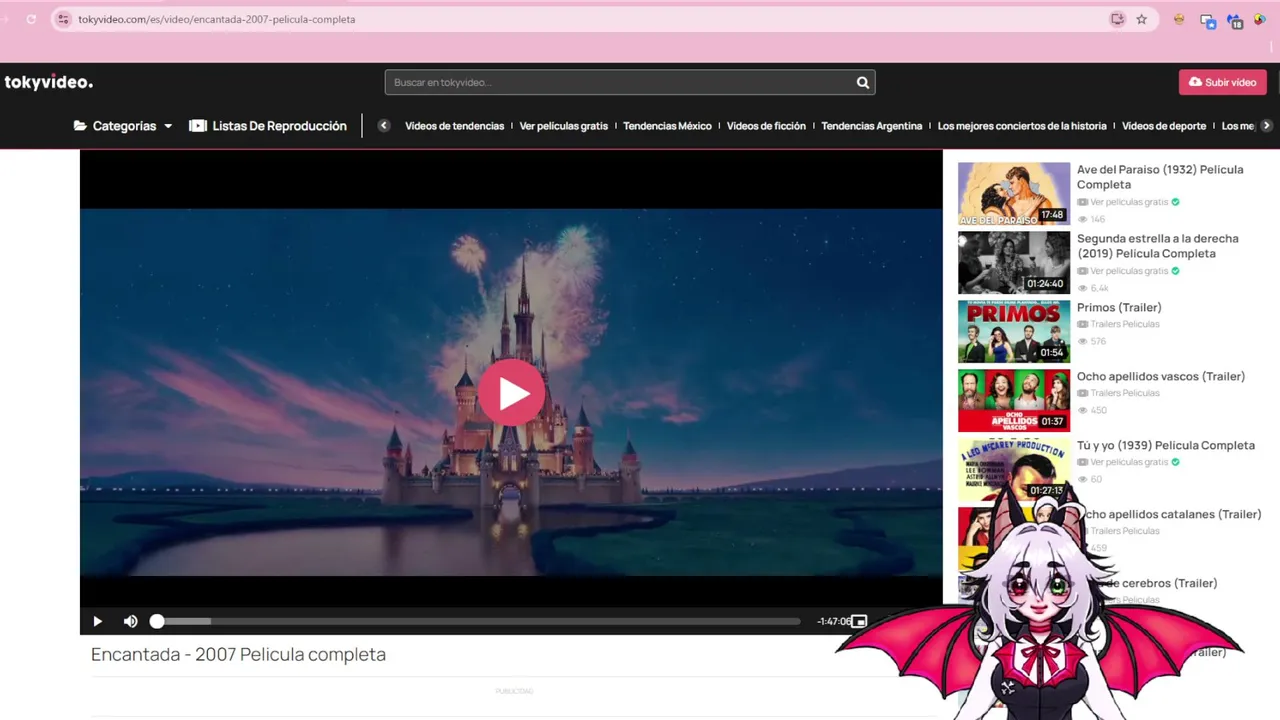Click the big red play button overlay
This screenshot has height=720, width=1280.
pyautogui.click(x=511, y=393)
